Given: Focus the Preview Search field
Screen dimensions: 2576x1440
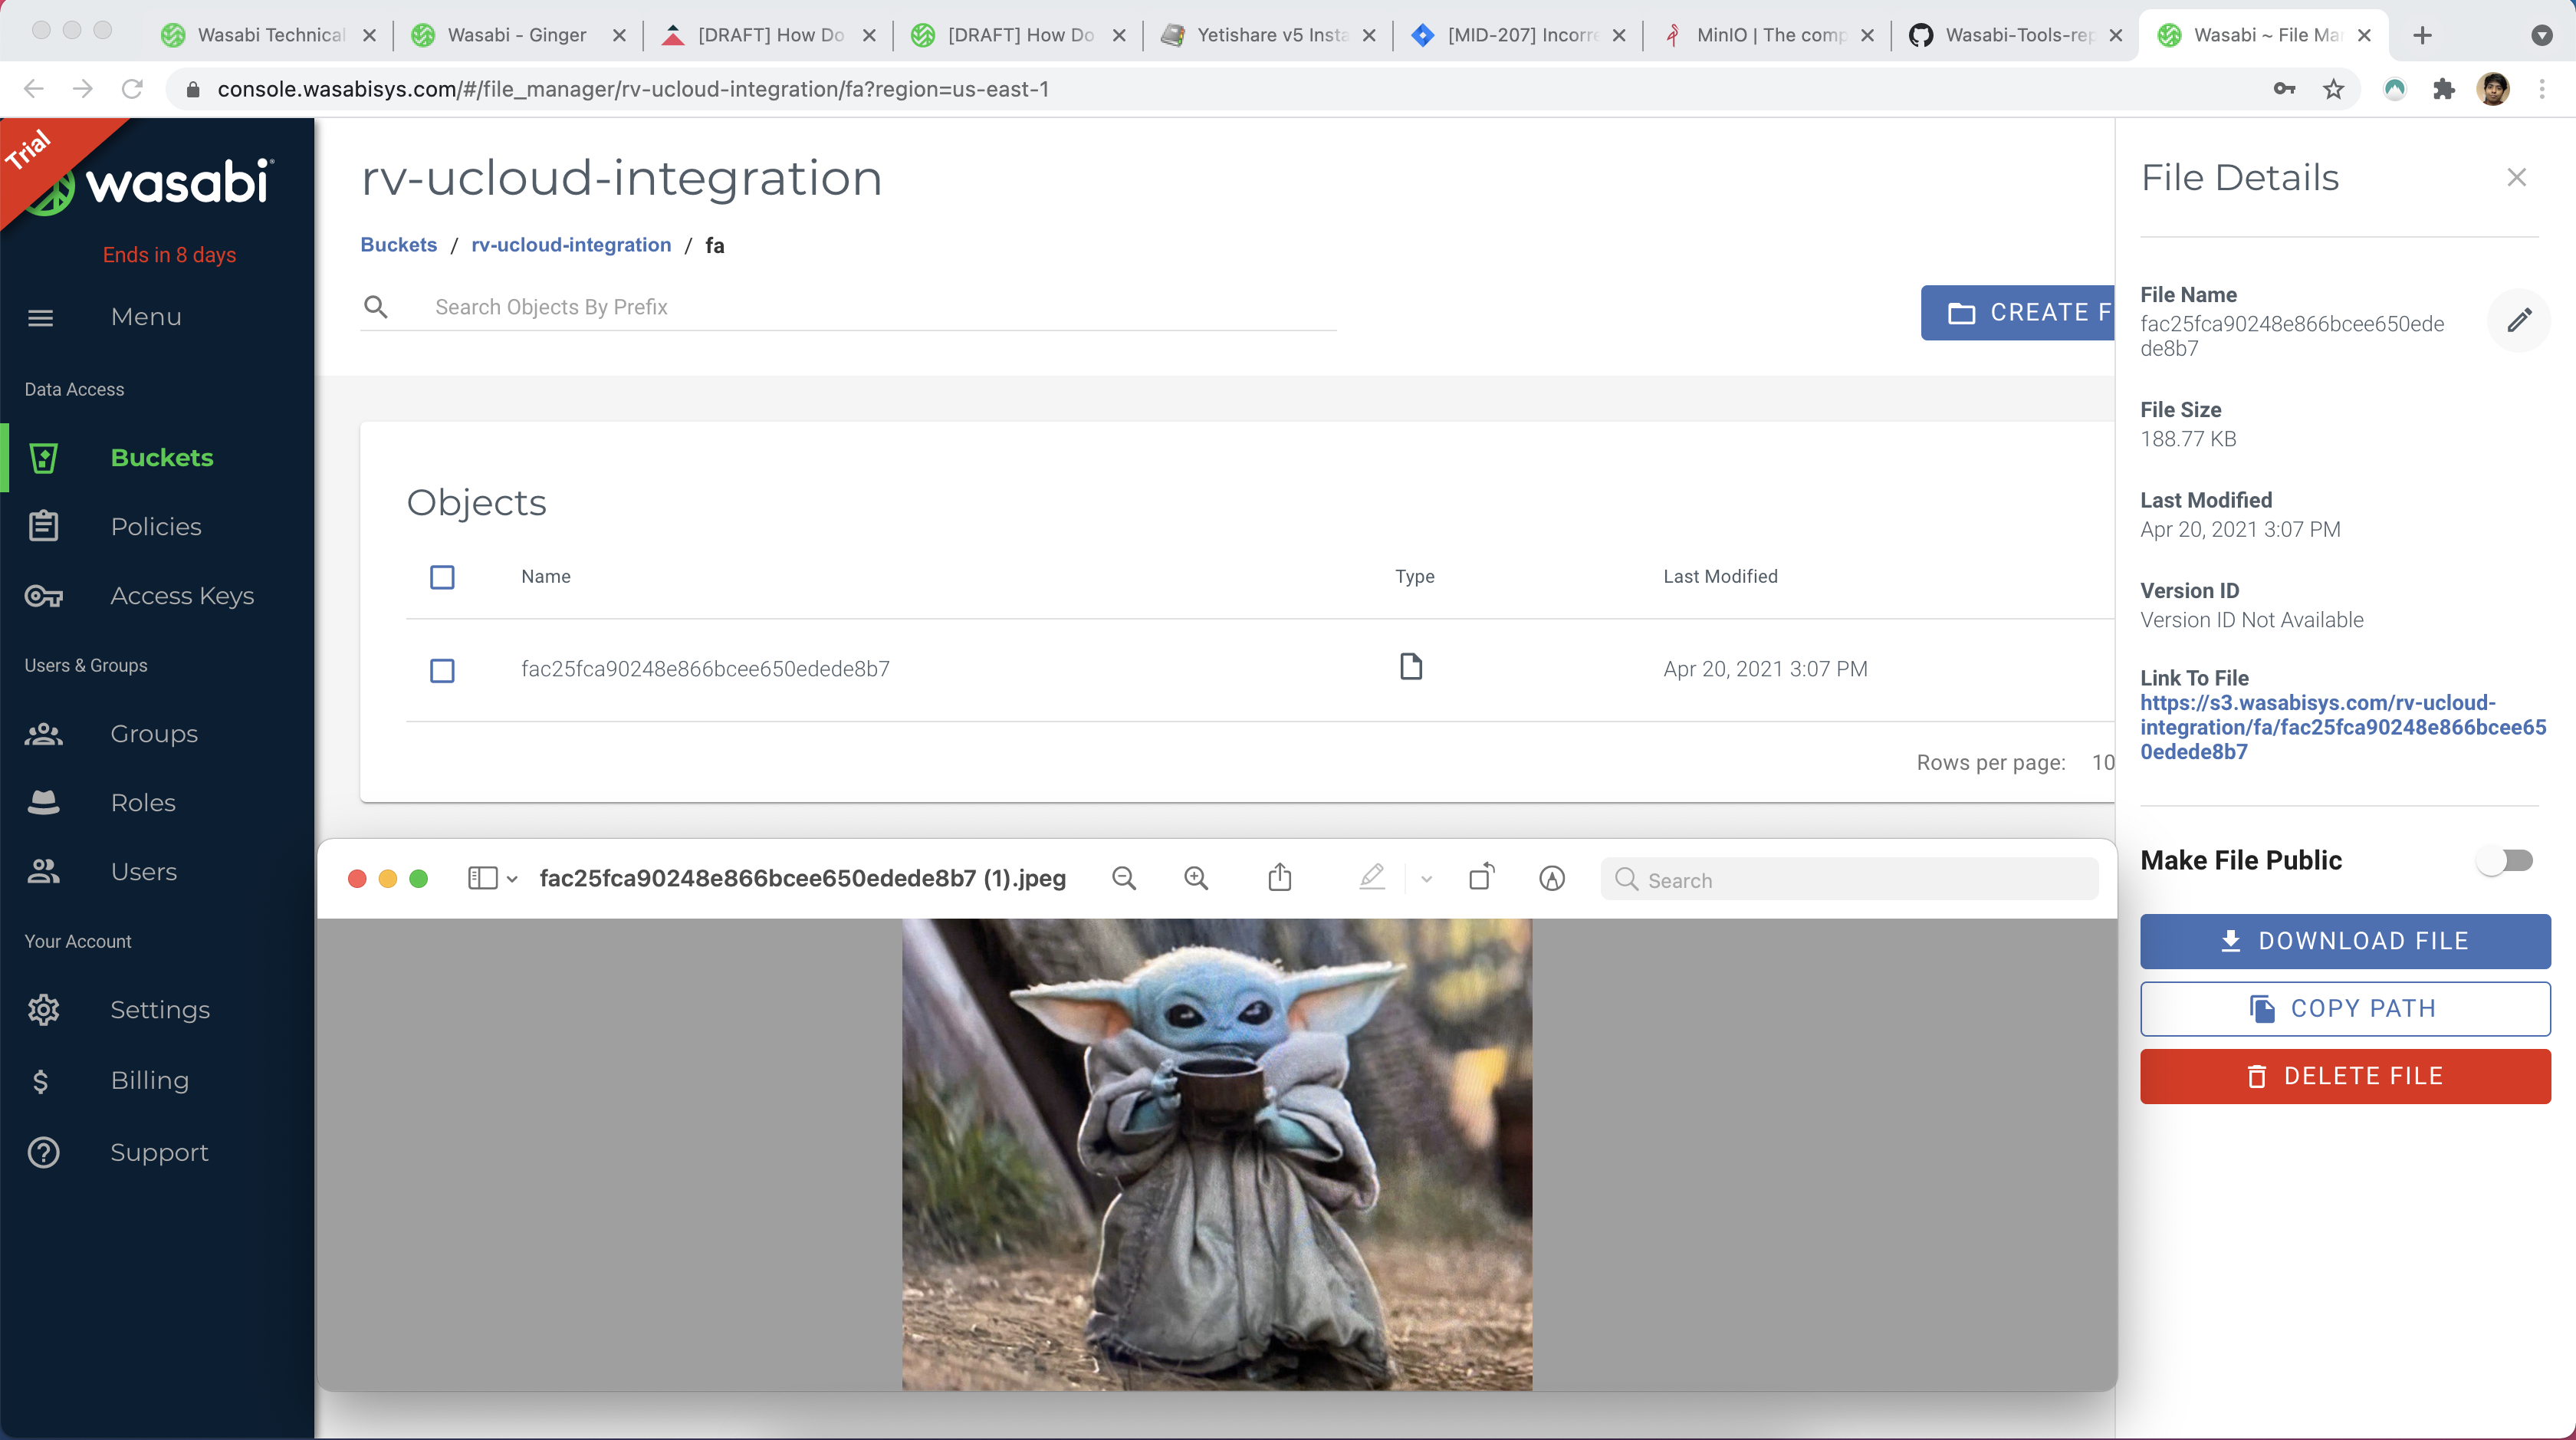Looking at the screenshot, I should tap(1849, 880).
